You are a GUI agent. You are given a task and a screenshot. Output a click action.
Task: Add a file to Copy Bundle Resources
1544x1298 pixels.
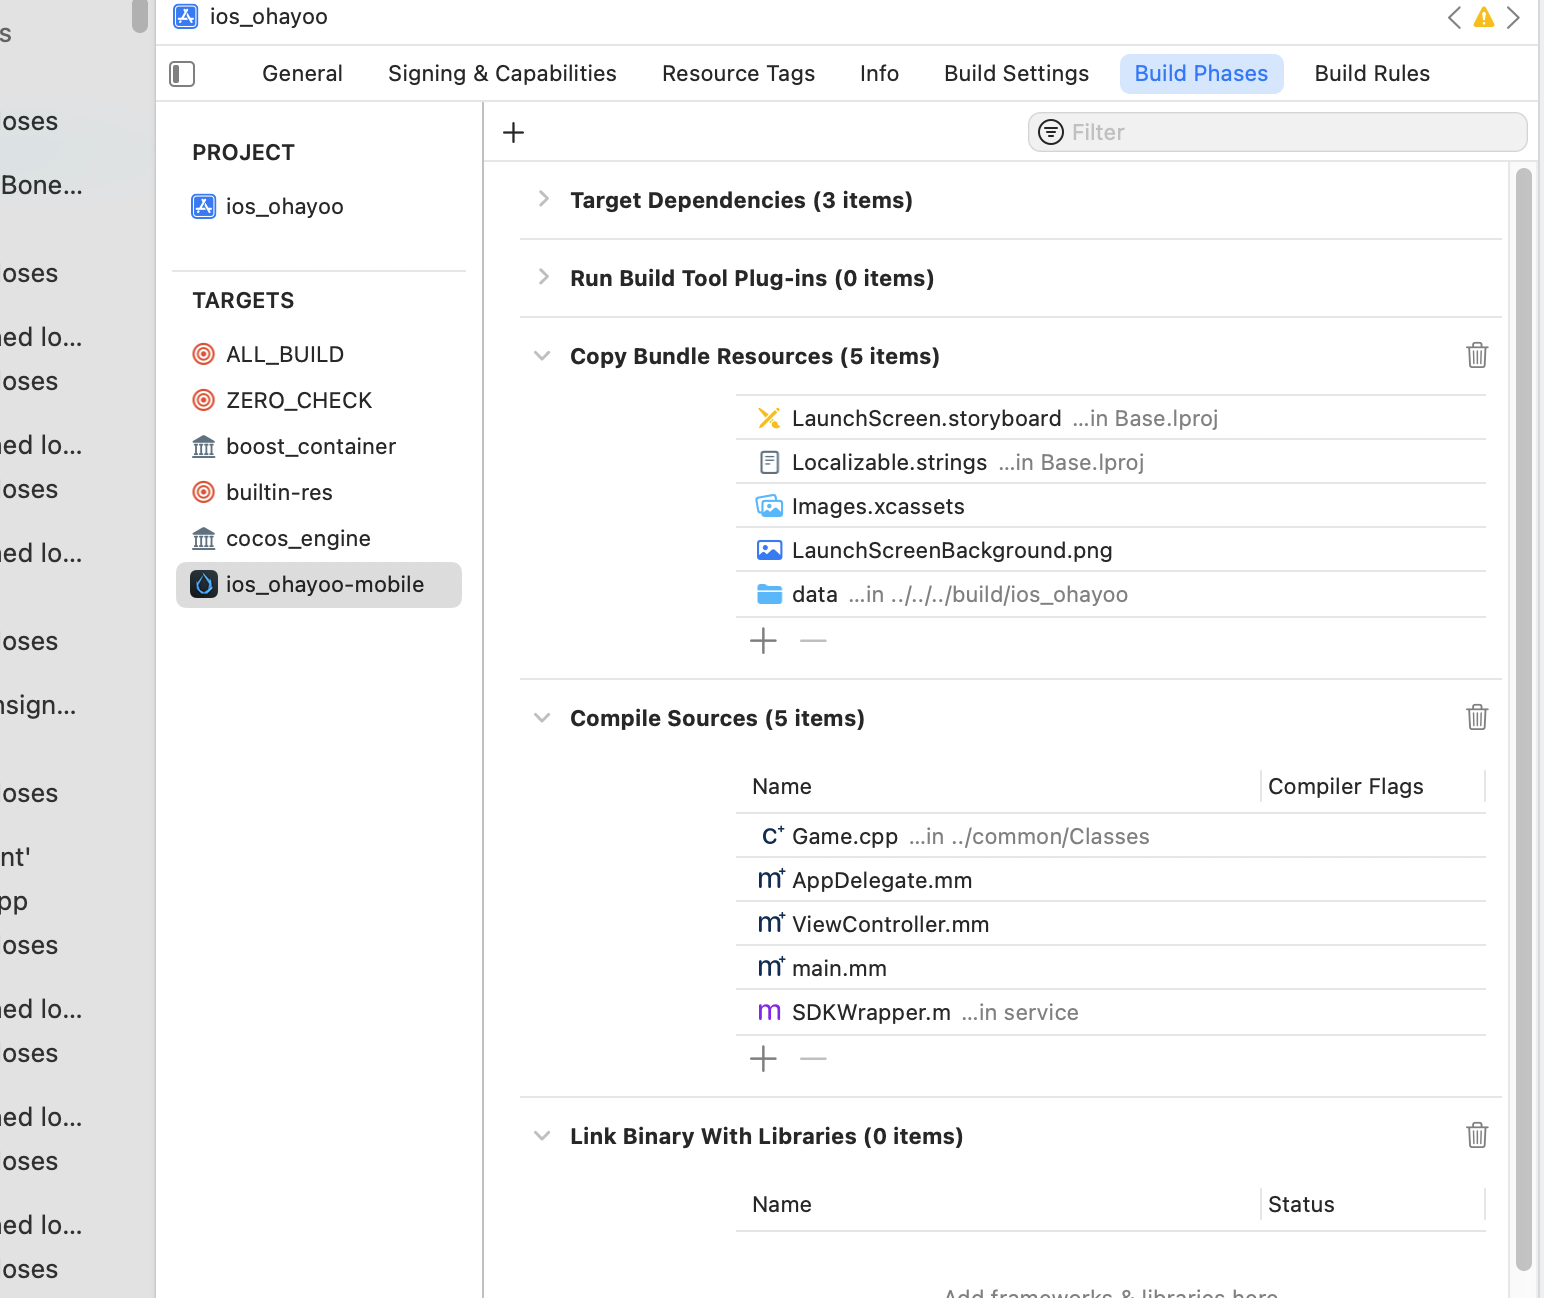point(763,640)
